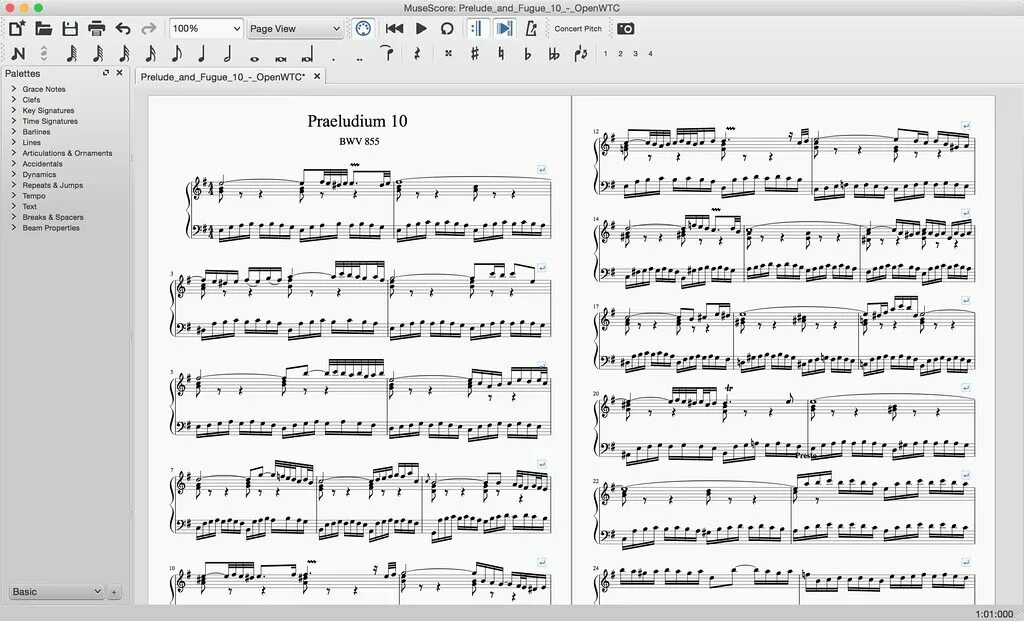Select the 32nd note duration
This screenshot has height=621, width=1024.
124,54
